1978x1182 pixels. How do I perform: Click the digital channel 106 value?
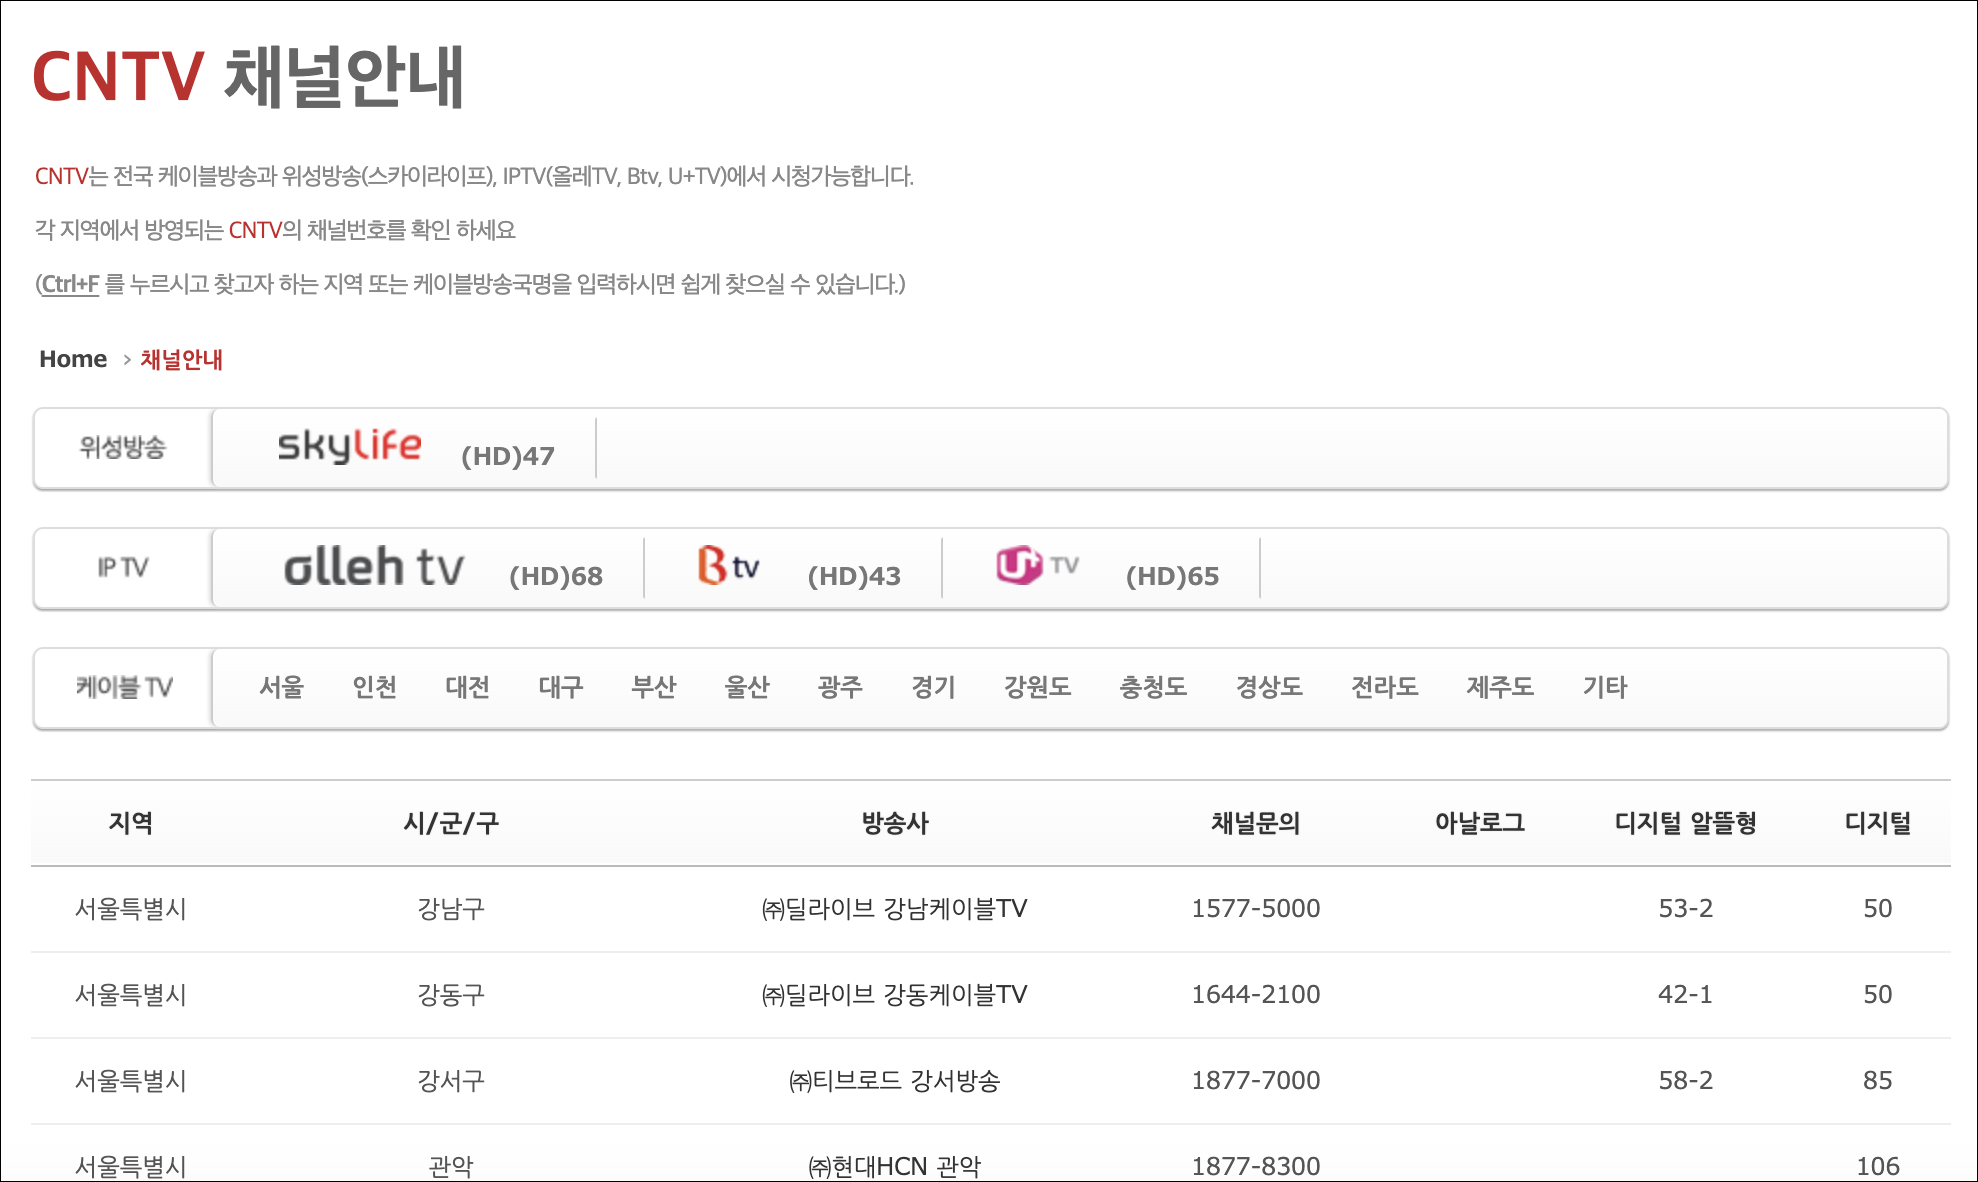click(x=1878, y=1166)
